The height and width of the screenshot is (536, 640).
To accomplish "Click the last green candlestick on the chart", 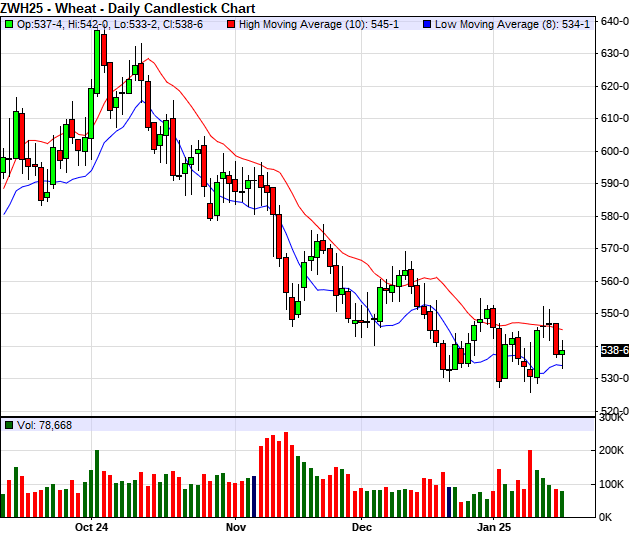I will click(562, 352).
